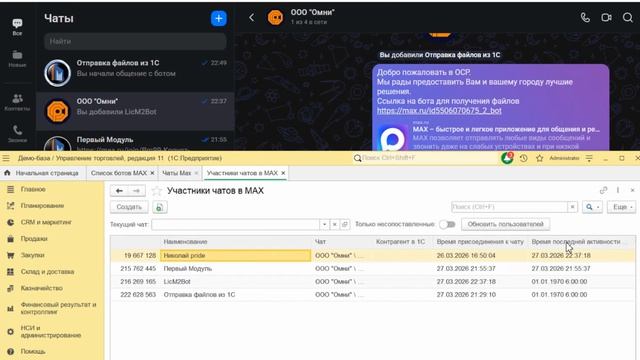Viewport: 640px width, 360px height.
Task: Open 1C notifications bell icon
Action: (x=507, y=158)
